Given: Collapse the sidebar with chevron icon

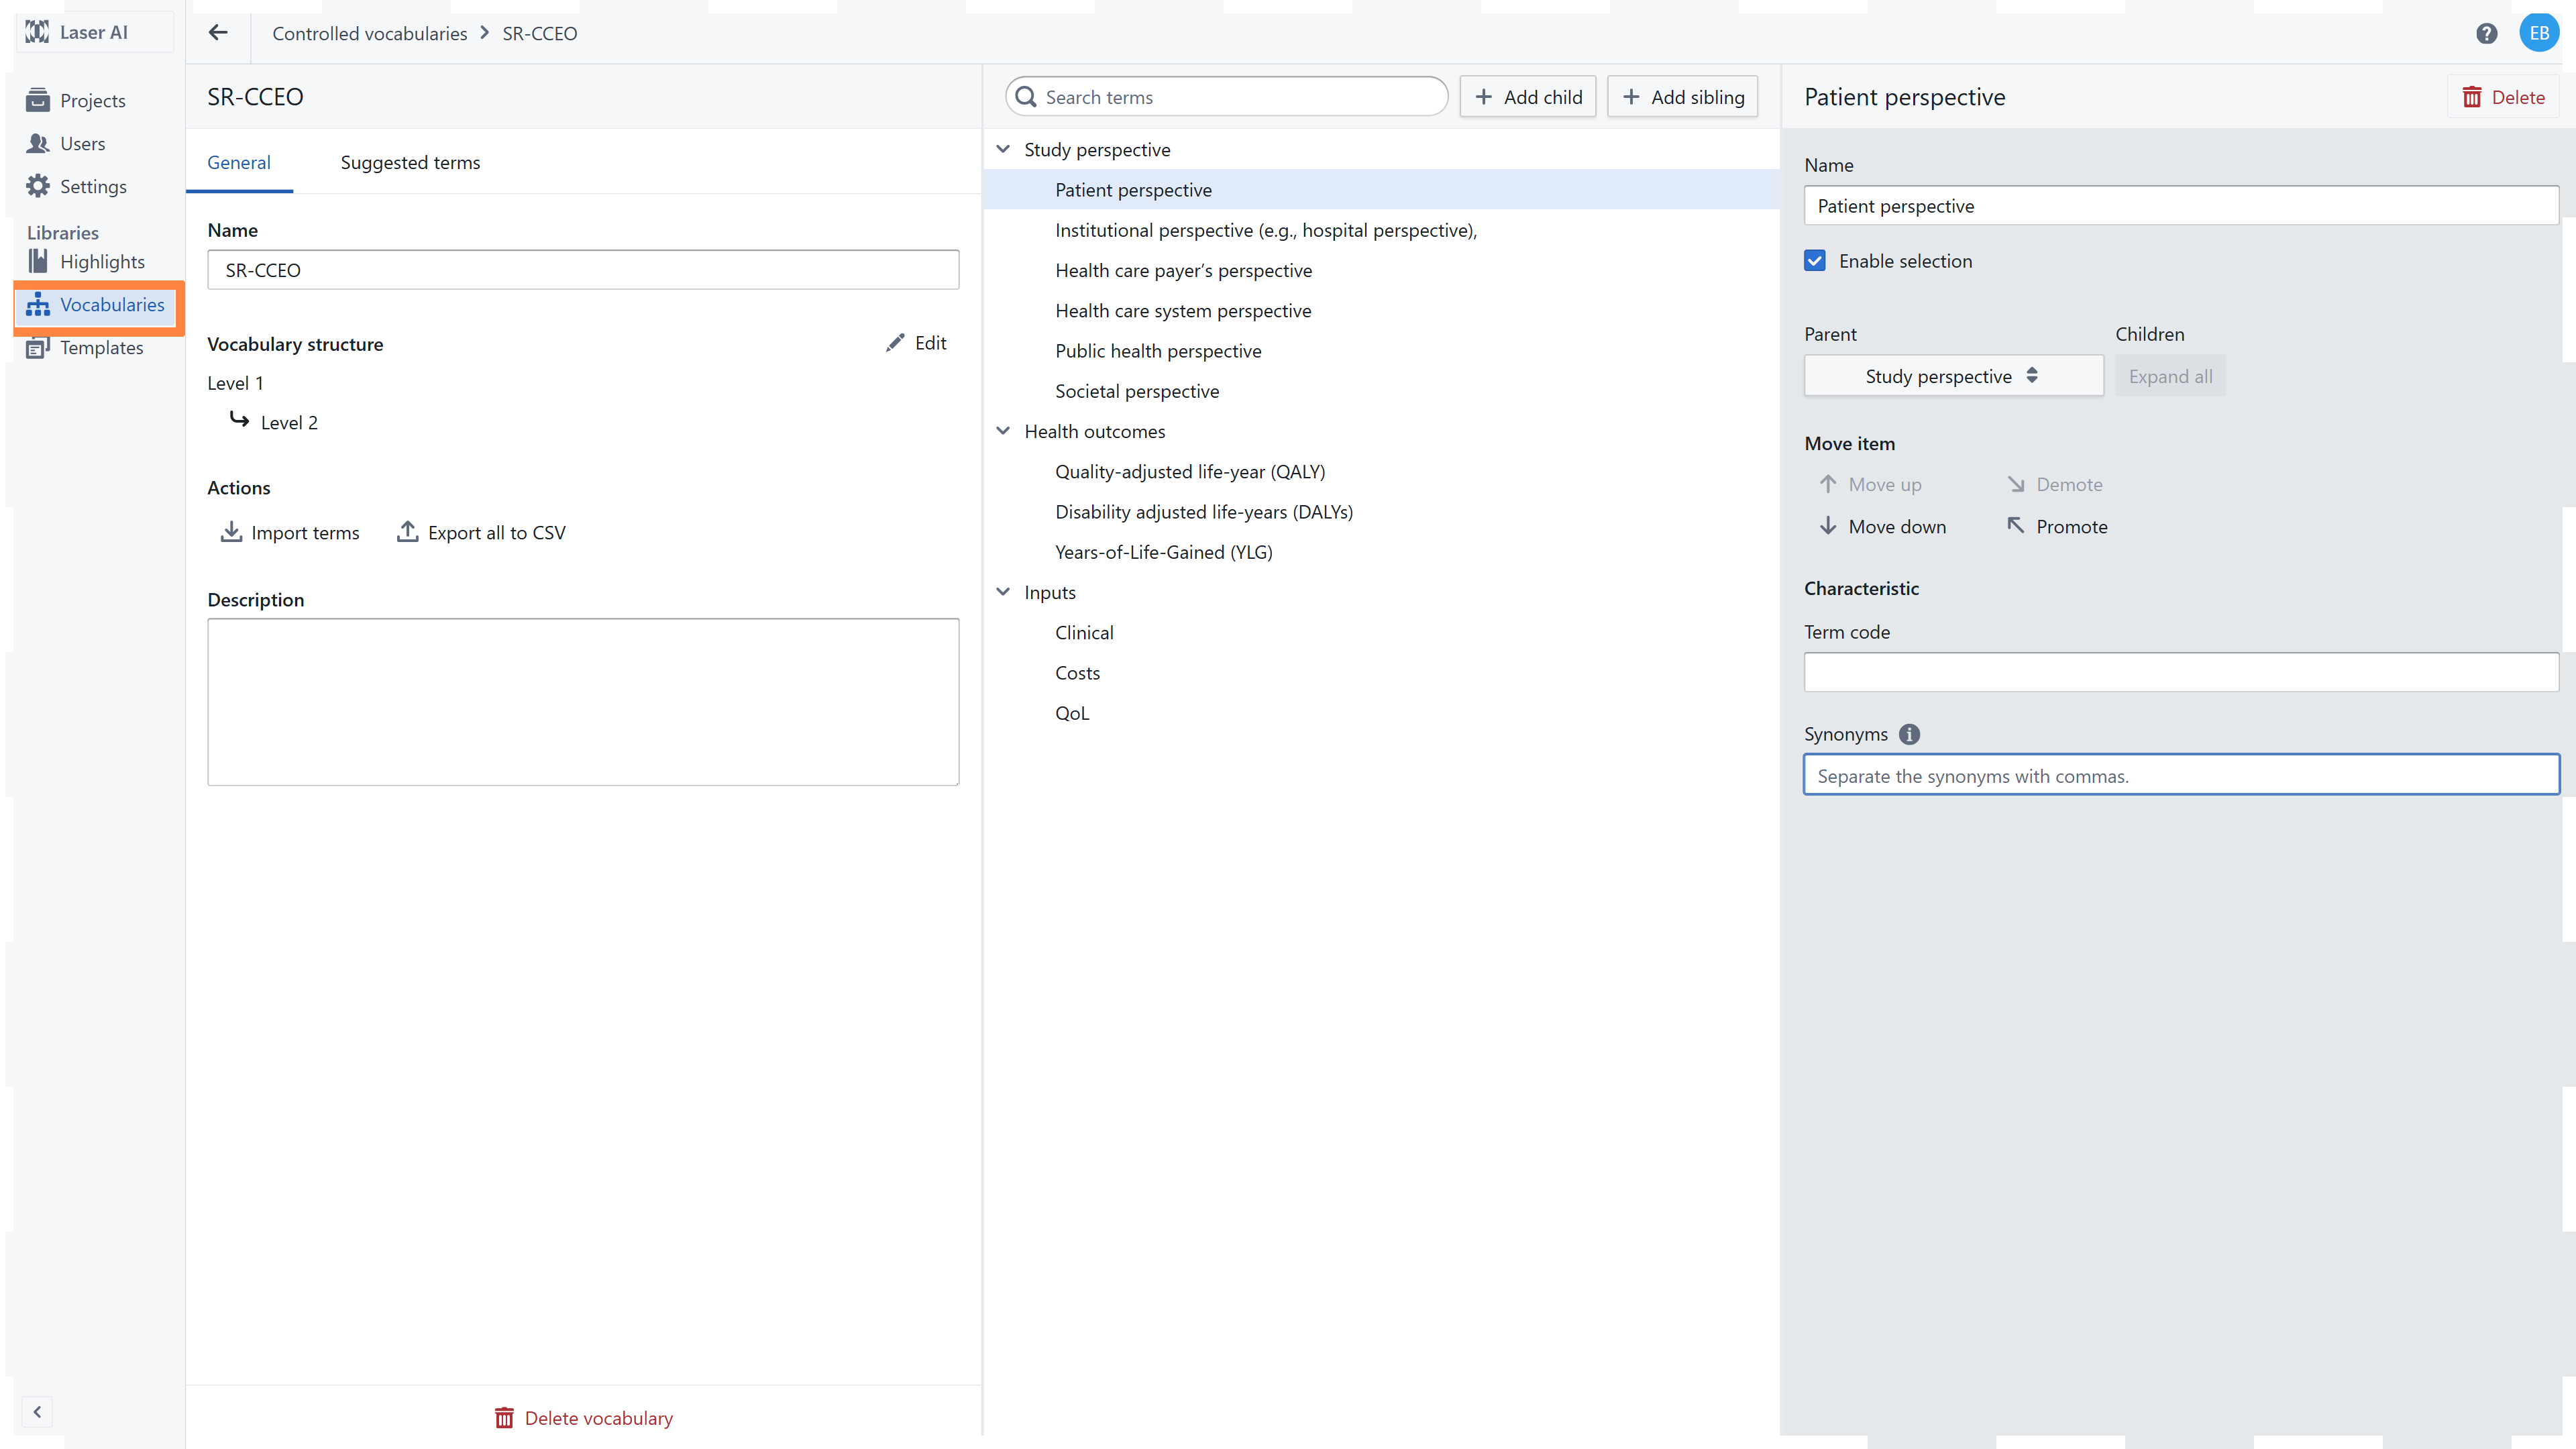Looking at the screenshot, I should coord(37,1411).
